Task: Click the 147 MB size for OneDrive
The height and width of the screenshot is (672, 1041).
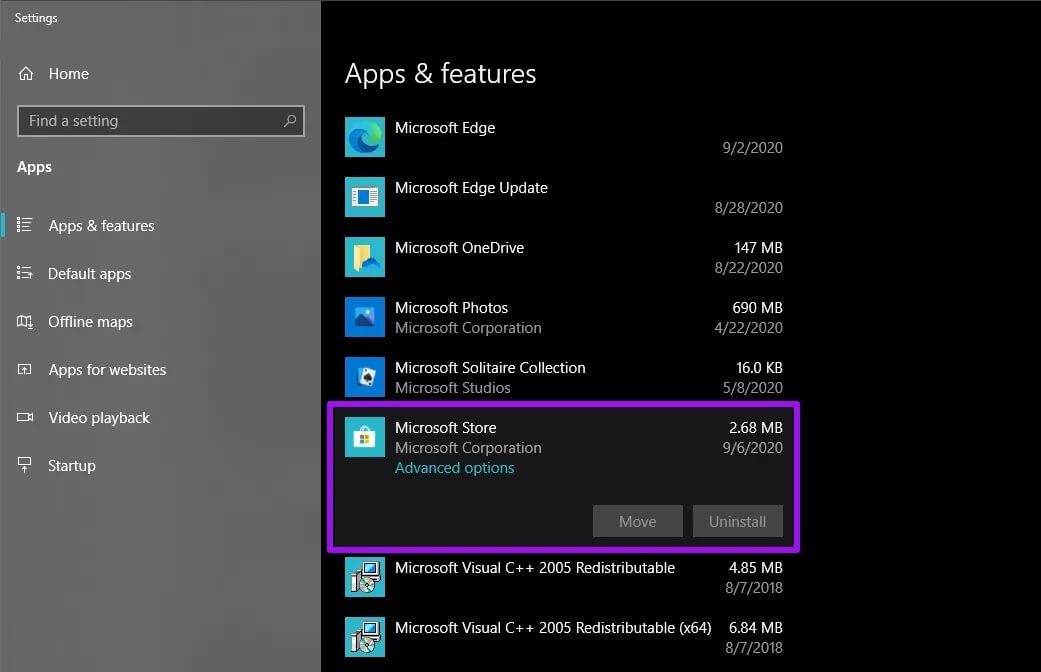Action: pos(758,248)
